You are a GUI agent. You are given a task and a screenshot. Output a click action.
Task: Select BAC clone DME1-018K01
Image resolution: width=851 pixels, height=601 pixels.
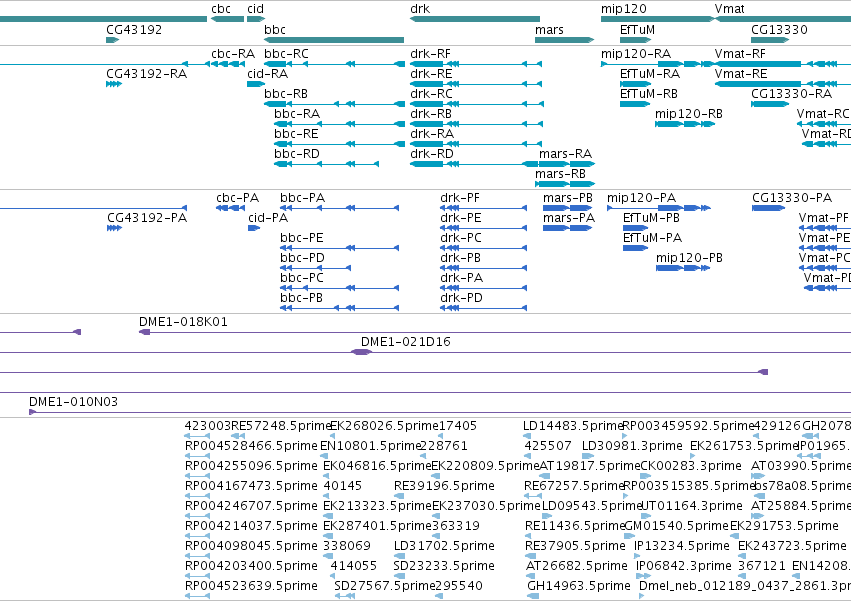point(495,332)
